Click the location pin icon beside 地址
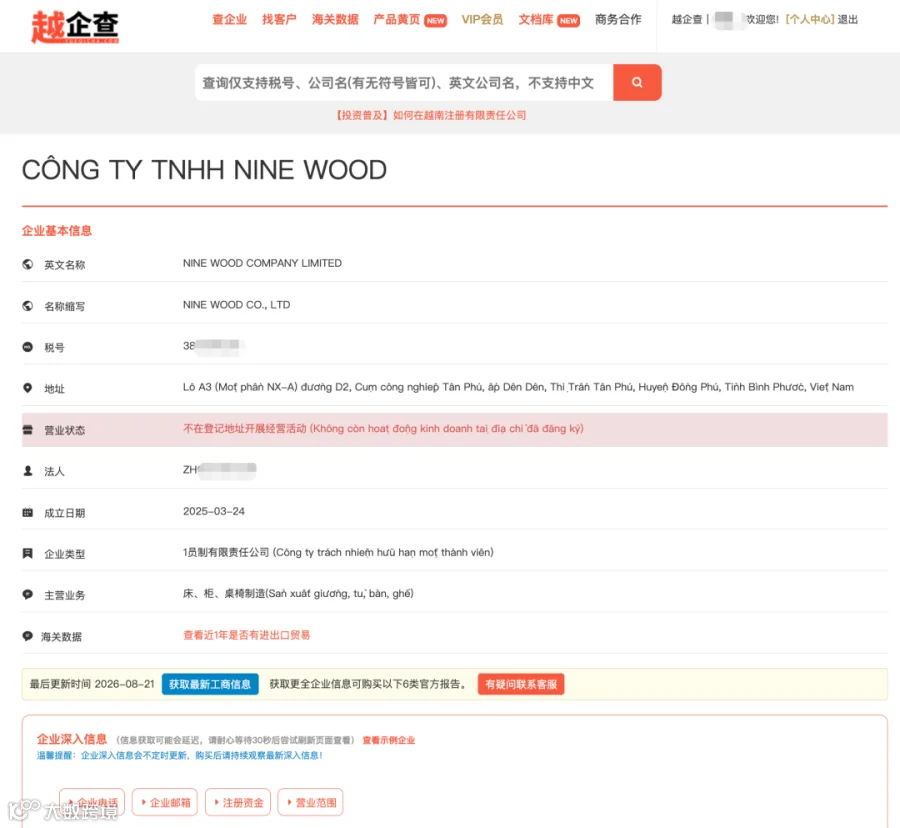The image size is (900, 828). [x=28, y=388]
